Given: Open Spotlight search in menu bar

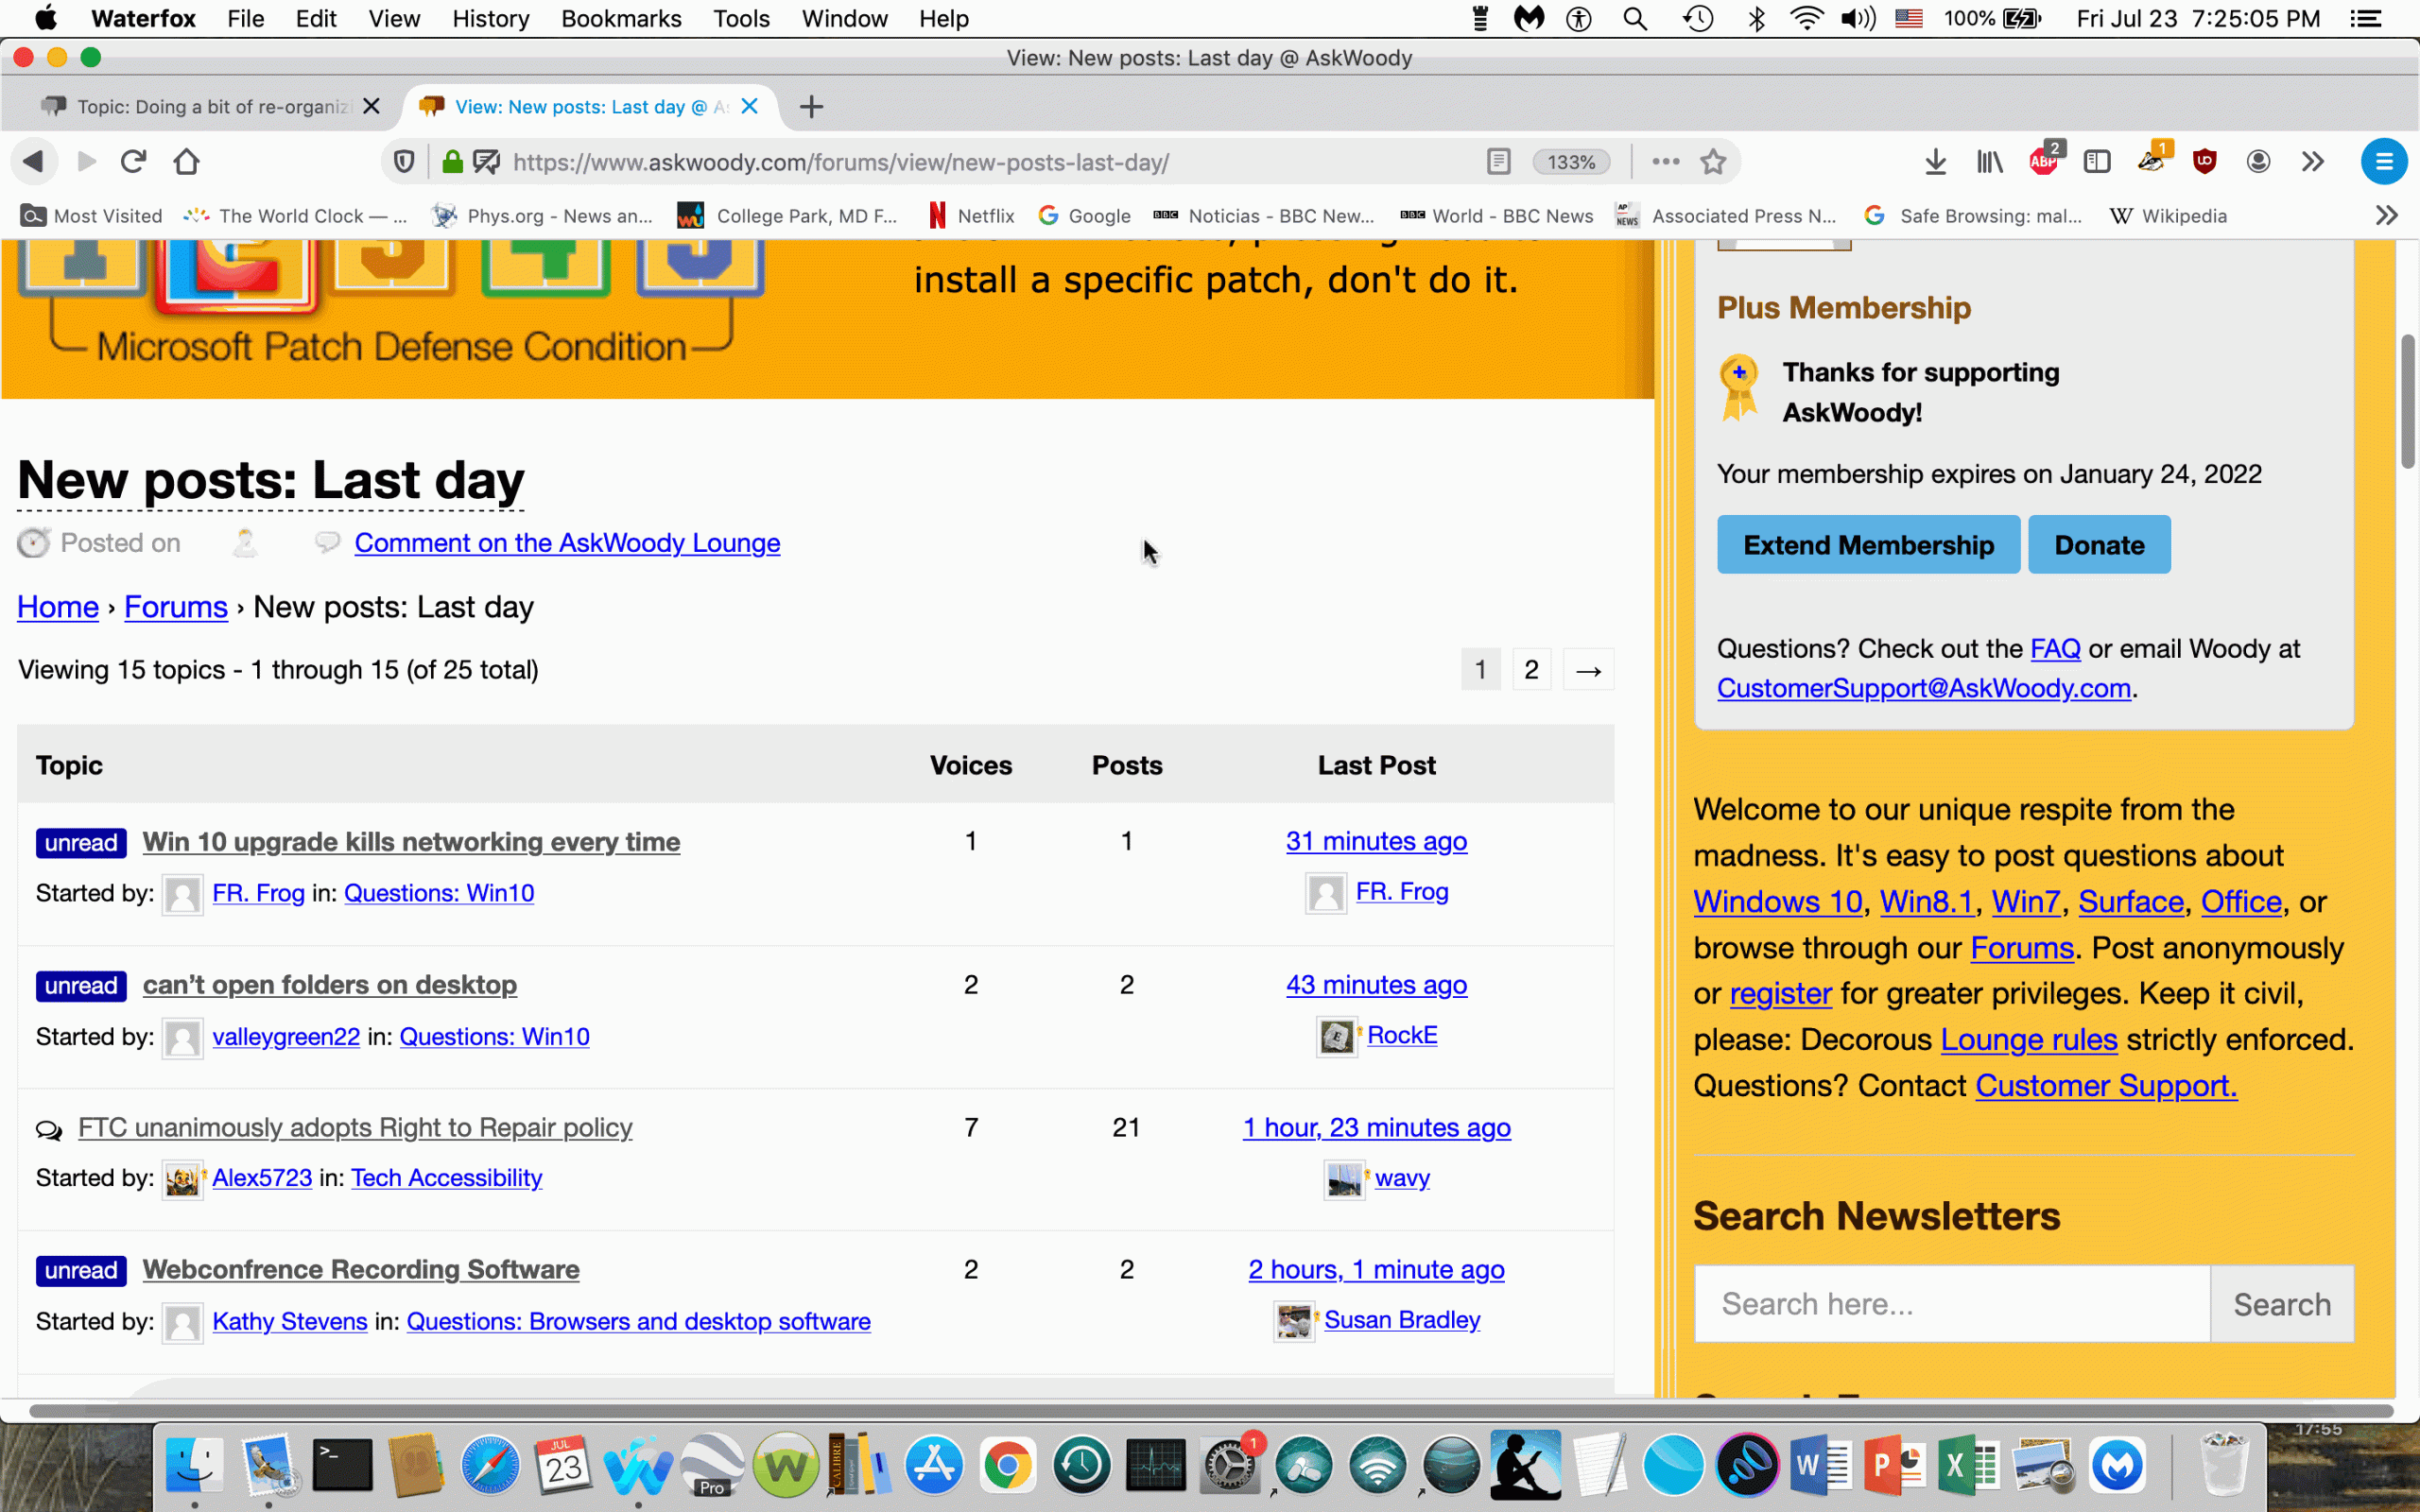Looking at the screenshot, I should coord(1635,19).
